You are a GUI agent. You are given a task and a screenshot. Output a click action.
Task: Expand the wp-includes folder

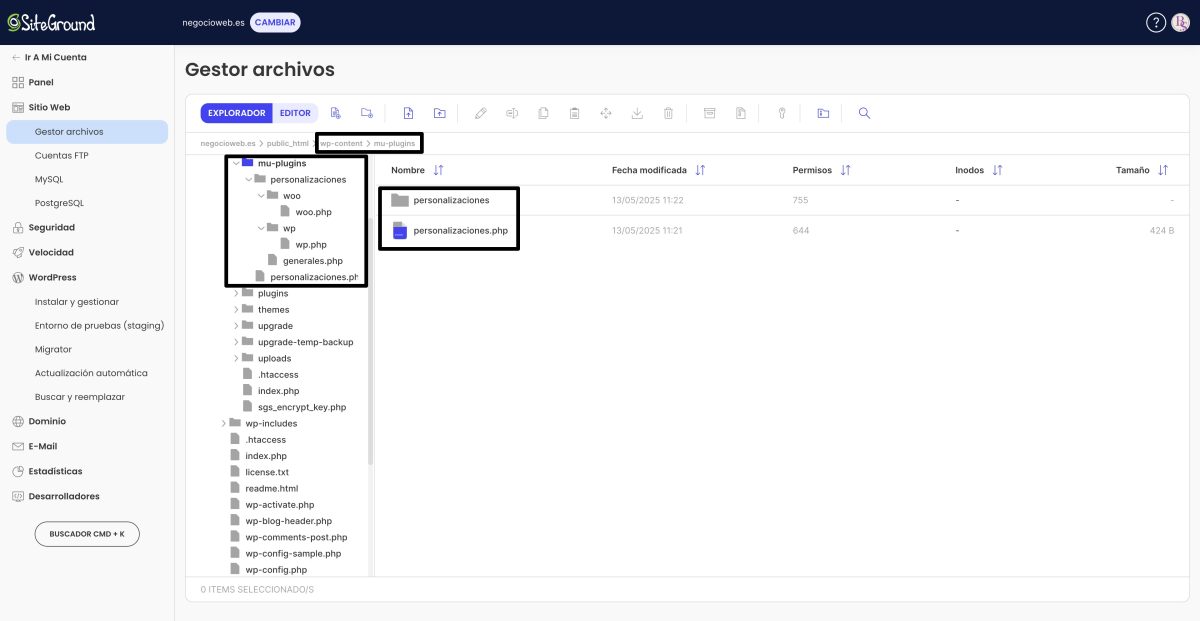224,423
